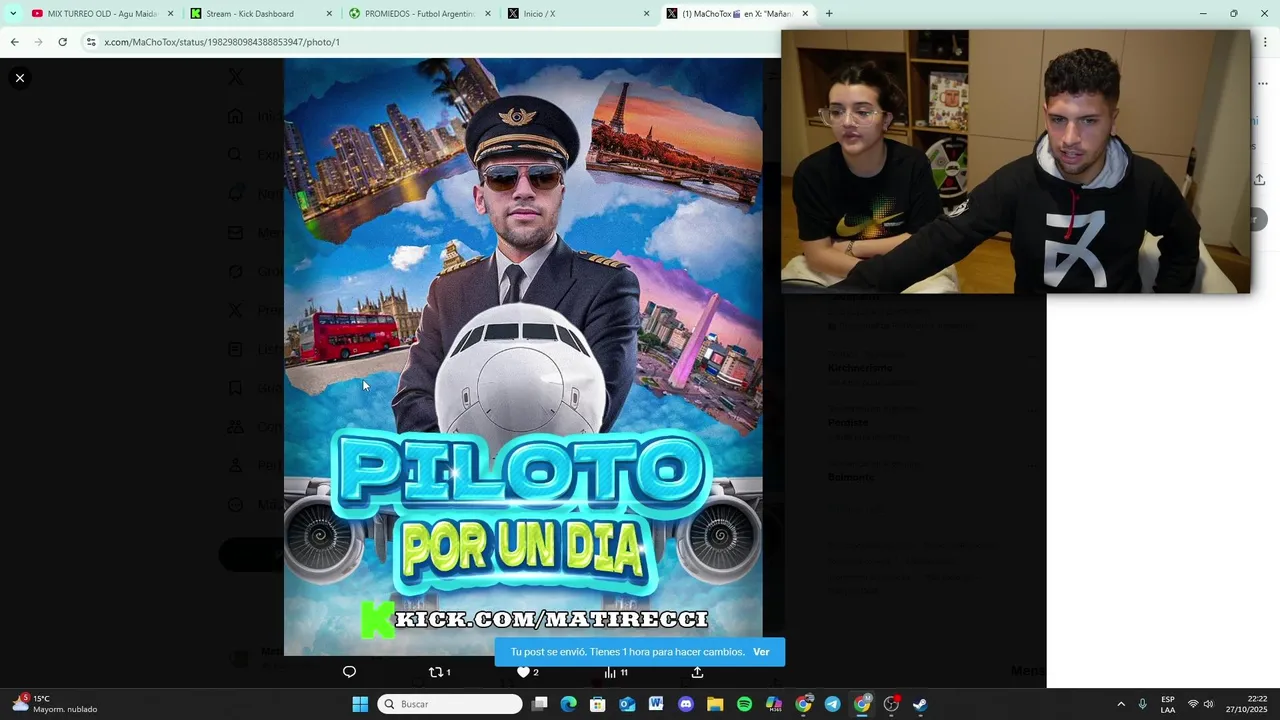This screenshot has height=720, width=1280.
Task: Open Outlook from the taskbar
Action: tap(627, 704)
